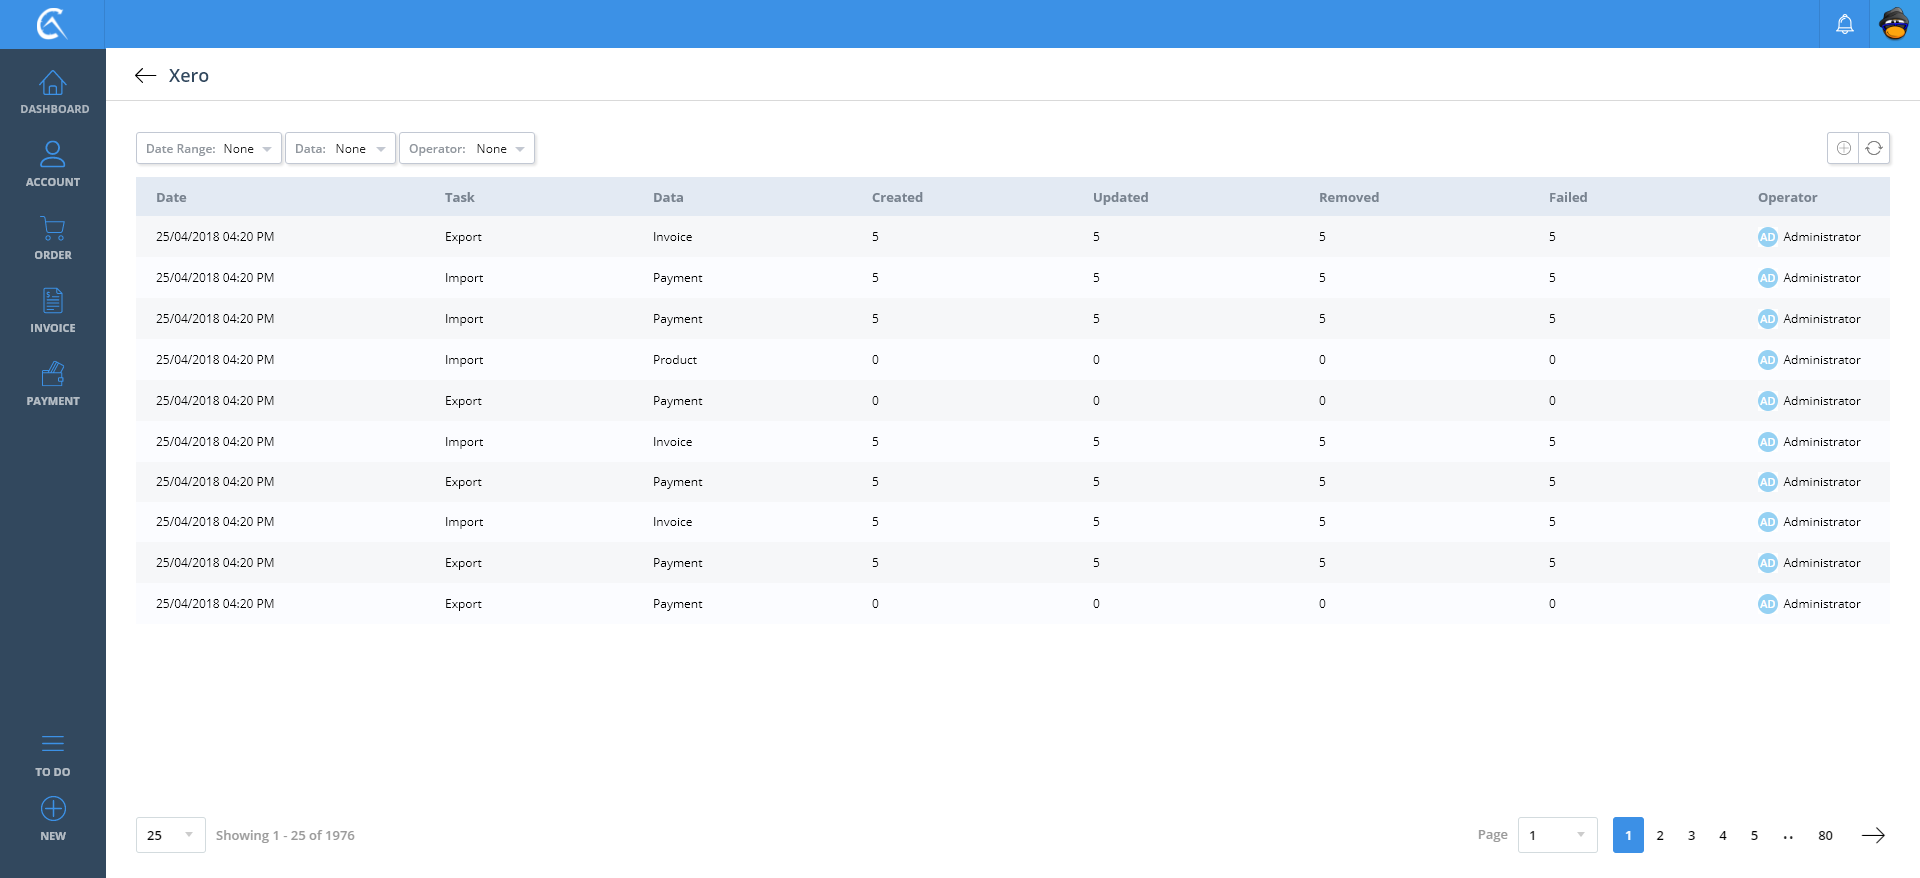Go to next page with the arrow
The image size is (1920, 878).
coord(1872,835)
